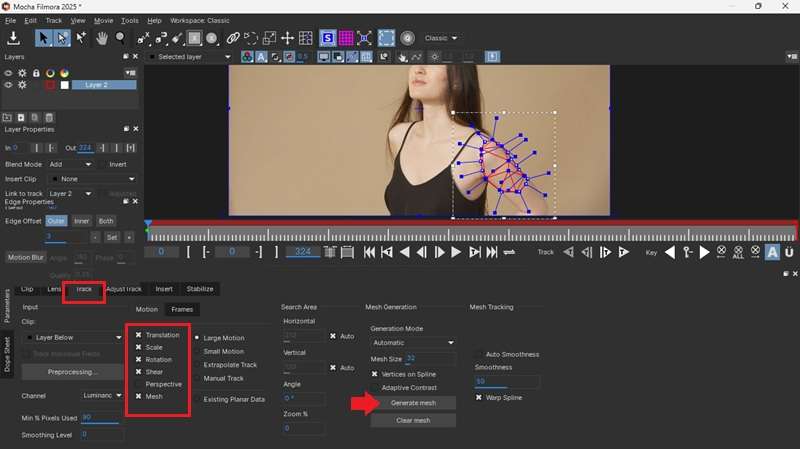Click the link layers chain icon

click(233, 38)
